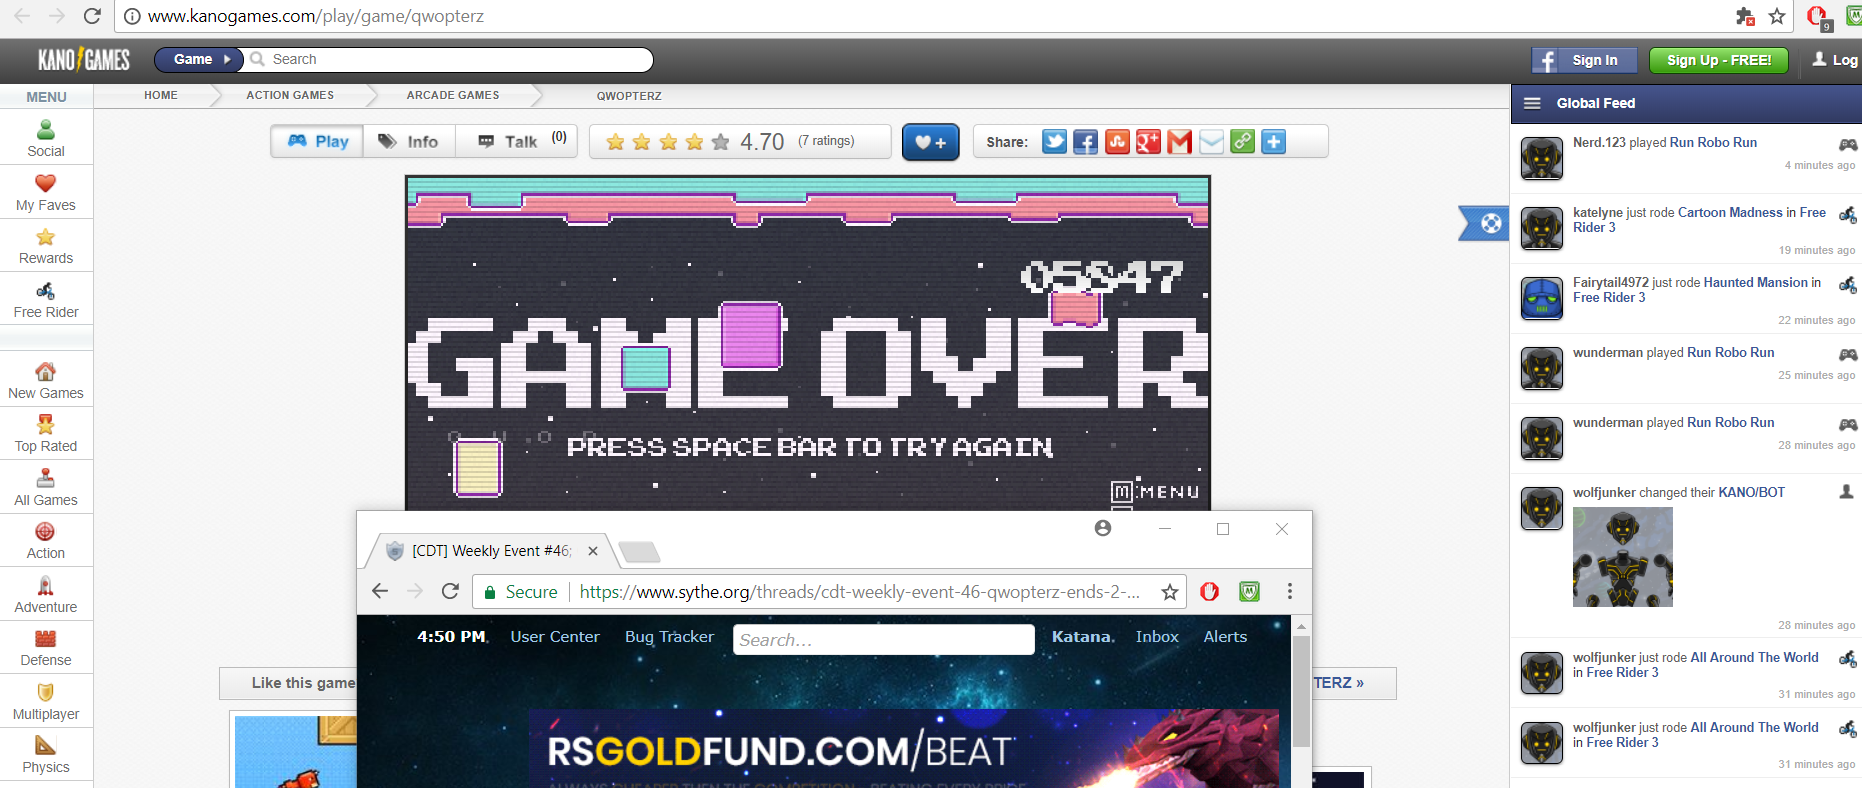Share on Google Plus icon
The height and width of the screenshot is (788, 1862).
pos(1148,142)
